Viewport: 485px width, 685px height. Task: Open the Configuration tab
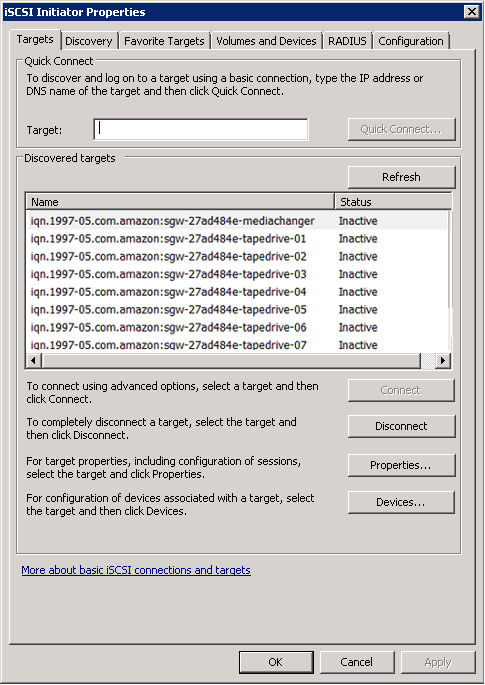[x=411, y=41]
